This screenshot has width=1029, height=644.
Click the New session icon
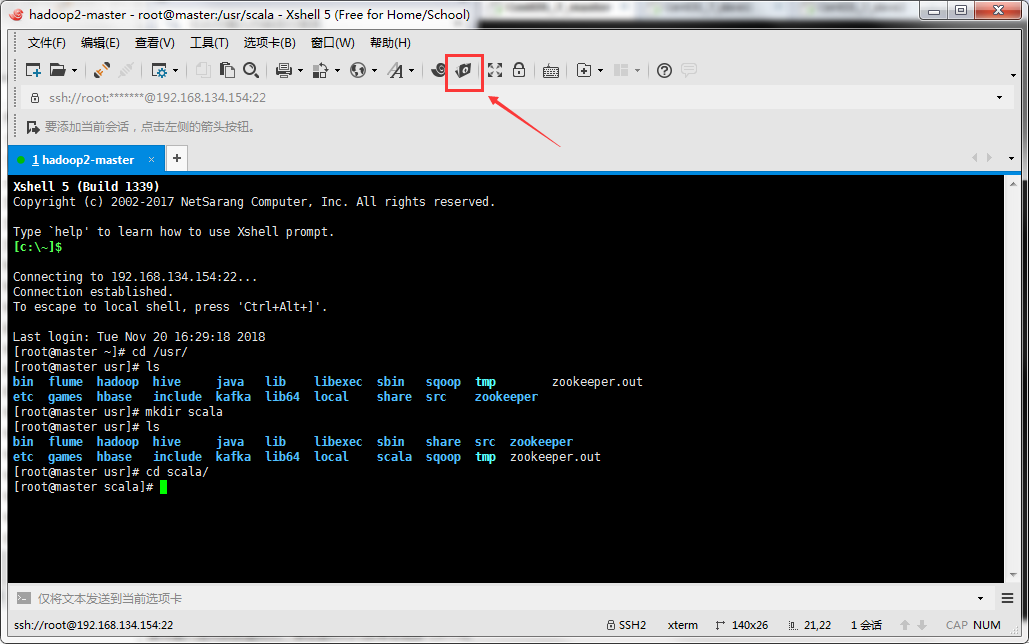click(33, 70)
